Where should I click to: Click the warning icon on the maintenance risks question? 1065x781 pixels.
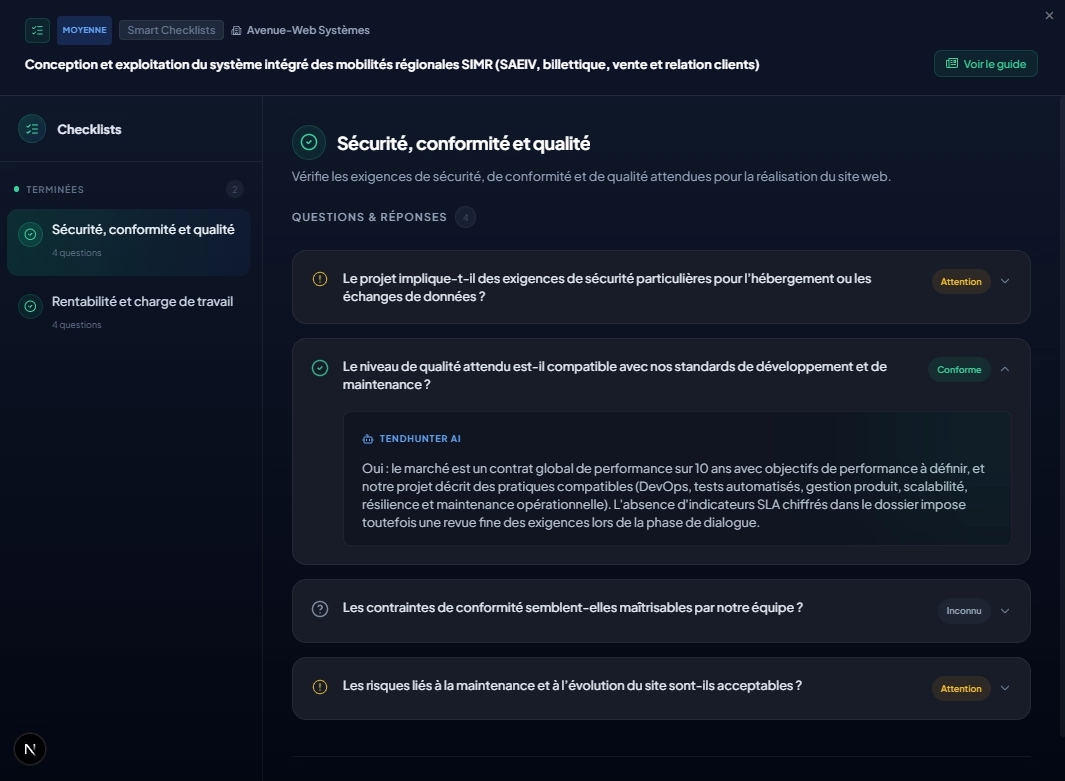coord(320,687)
